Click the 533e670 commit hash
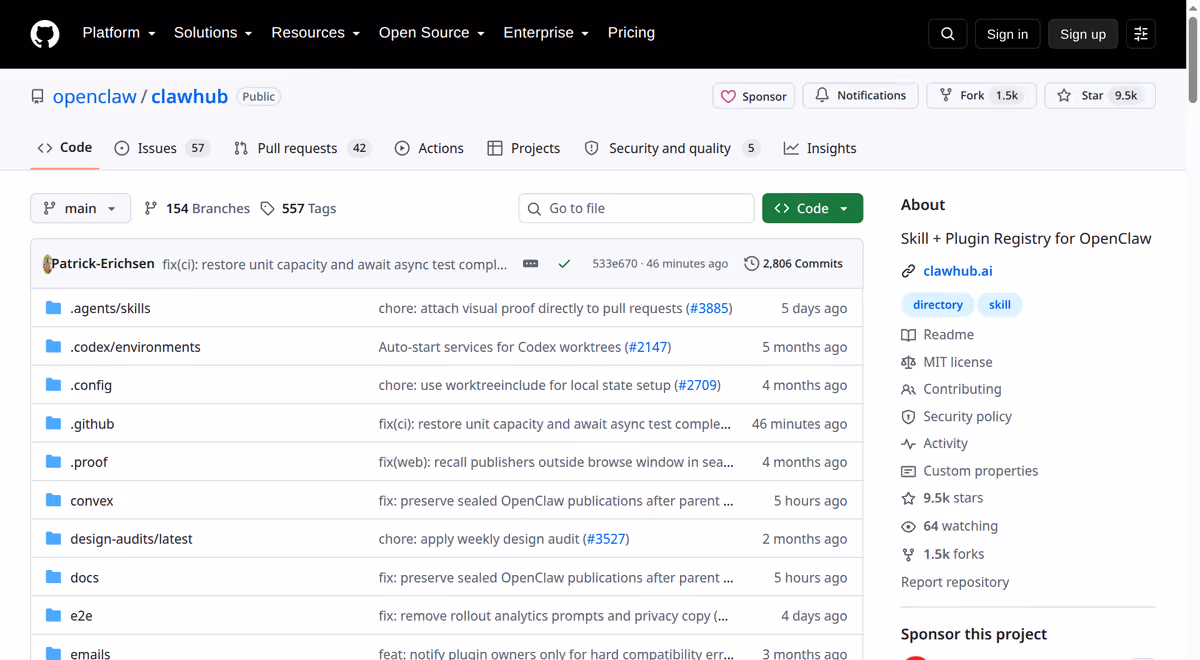This screenshot has height=660, width=1200. (614, 264)
